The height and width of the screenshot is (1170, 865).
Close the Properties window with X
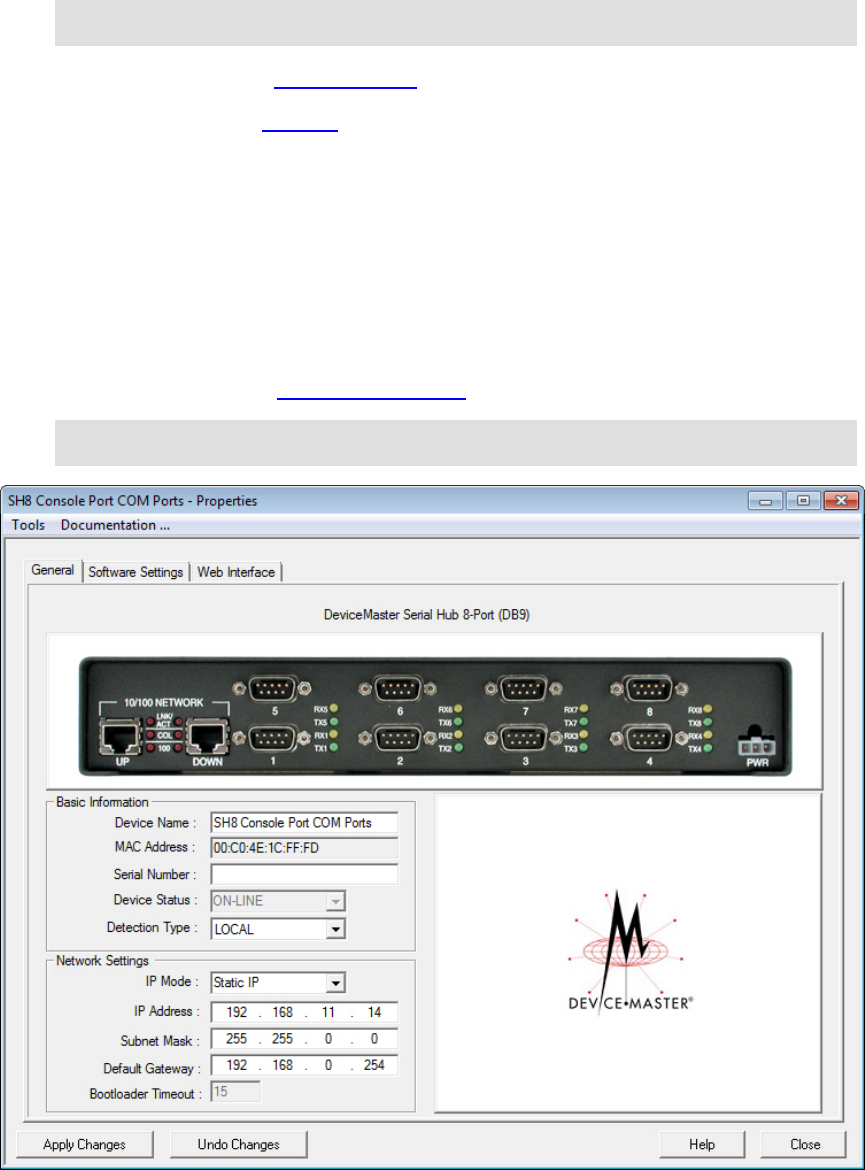pyautogui.click(x=841, y=501)
